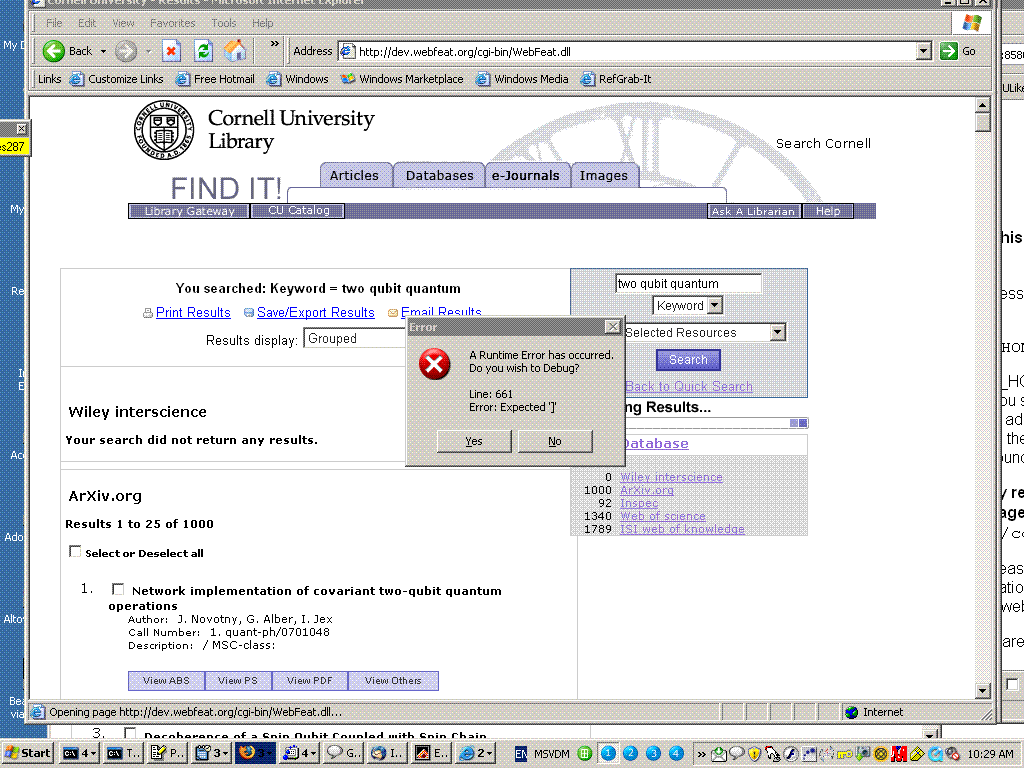The width and height of the screenshot is (1024, 768).
Task: Open the Inspec database link
Action: pyautogui.click(x=639, y=504)
